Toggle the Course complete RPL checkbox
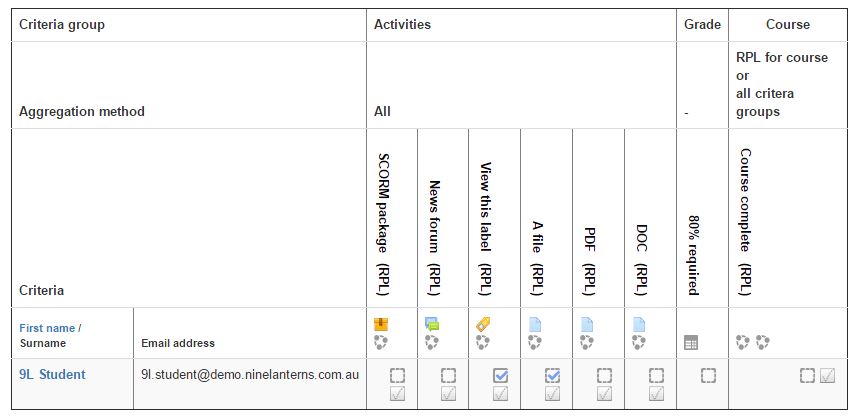The image size is (857, 419). 827,376
